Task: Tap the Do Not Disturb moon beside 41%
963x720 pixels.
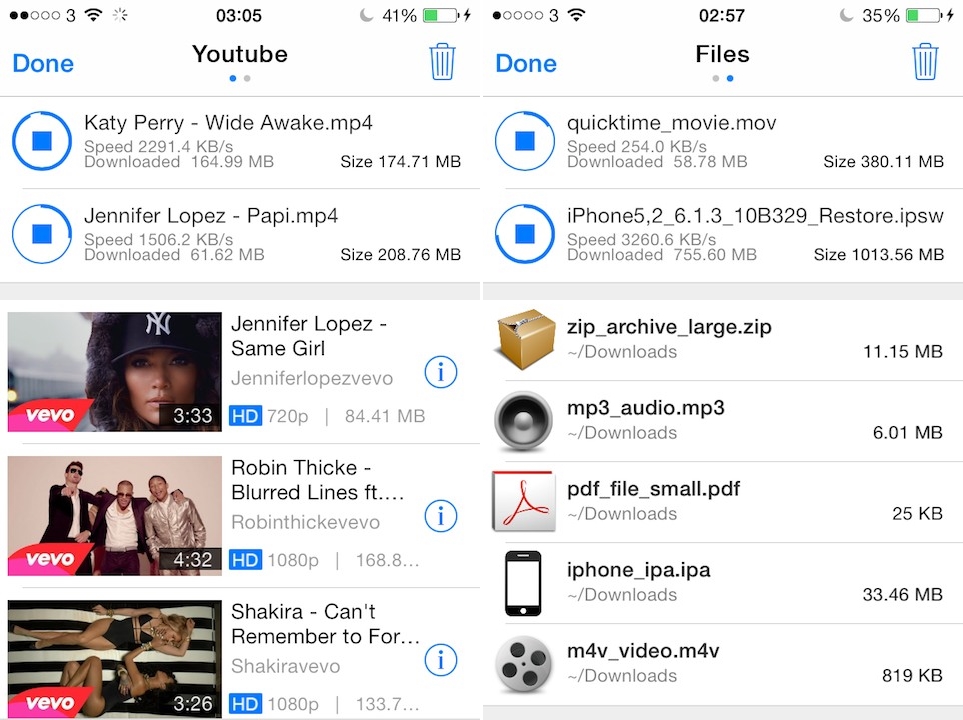Action: coord(367,15)
